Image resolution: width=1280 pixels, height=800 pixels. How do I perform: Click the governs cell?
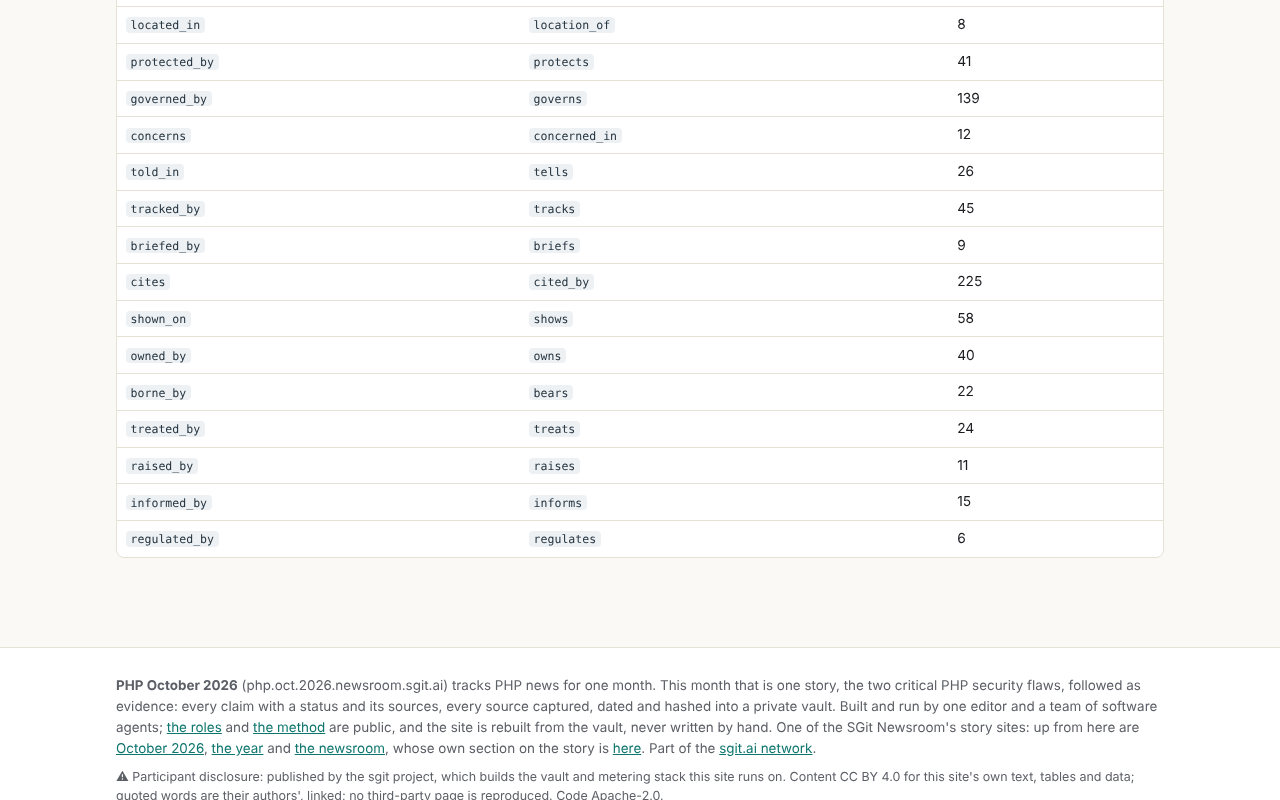[x=558, y=99]
